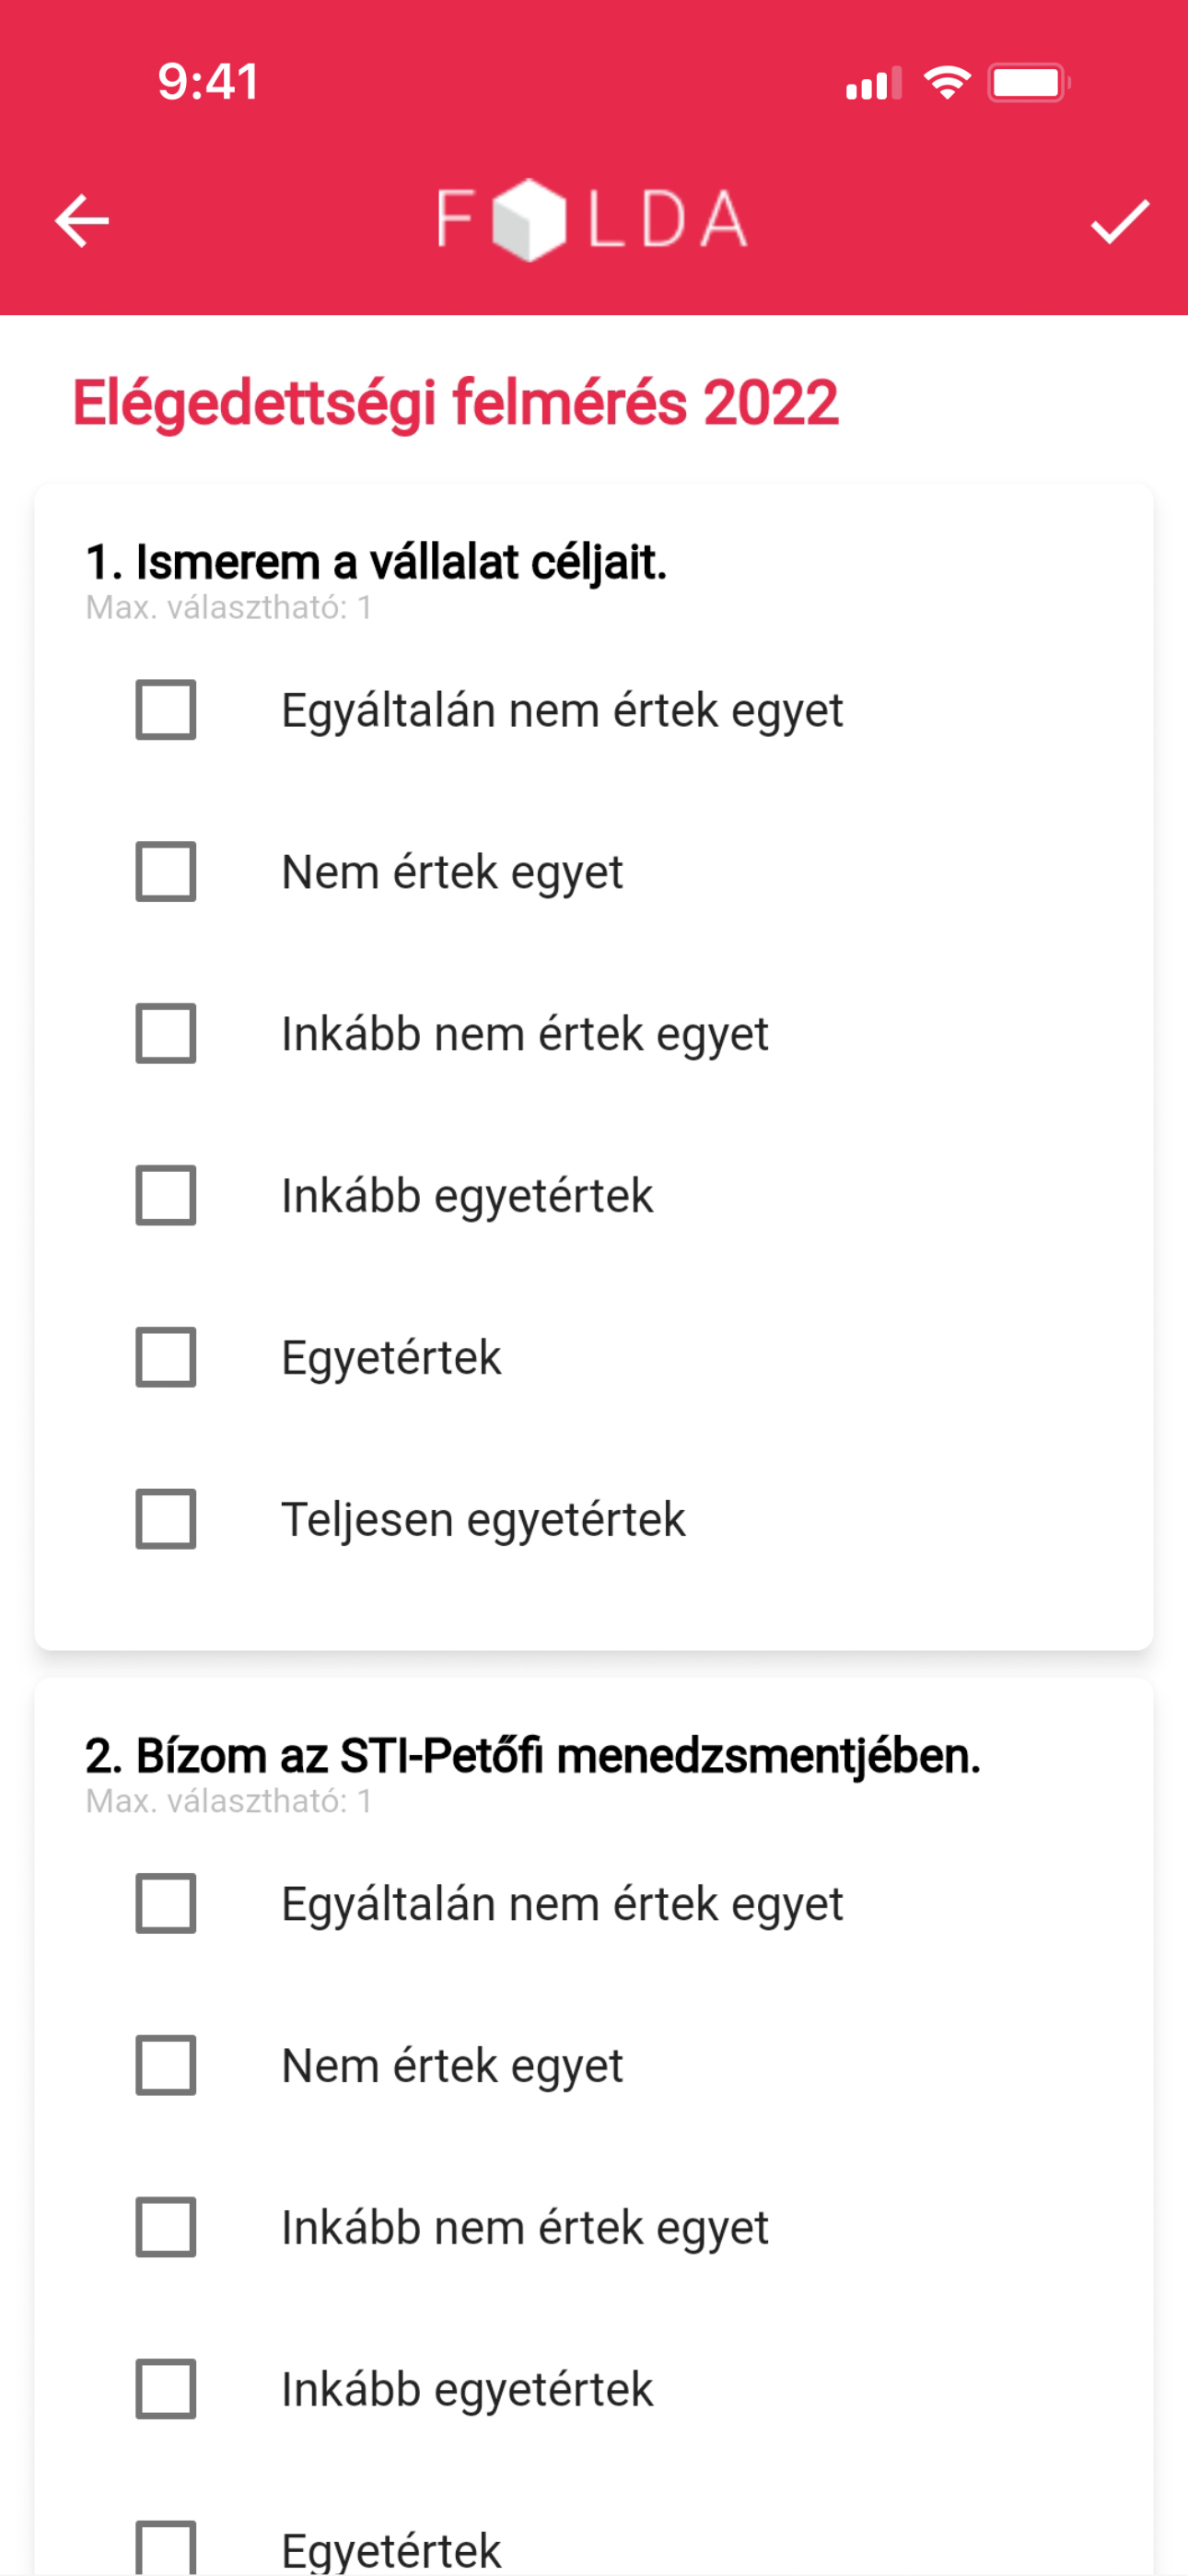1188x2576 pixels.
Task: Tap question '1. Ismerem a vállalat céljait.'
Action: 376,562
